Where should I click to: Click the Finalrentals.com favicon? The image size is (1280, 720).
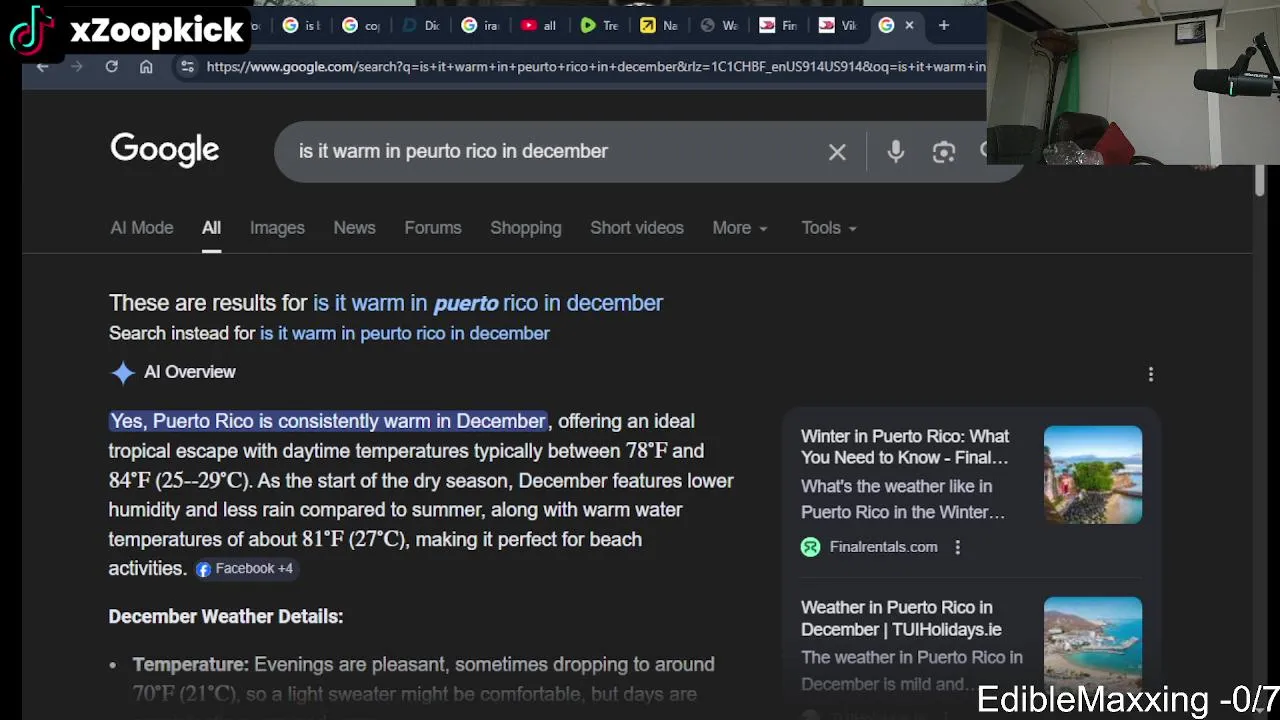[810, 547]
